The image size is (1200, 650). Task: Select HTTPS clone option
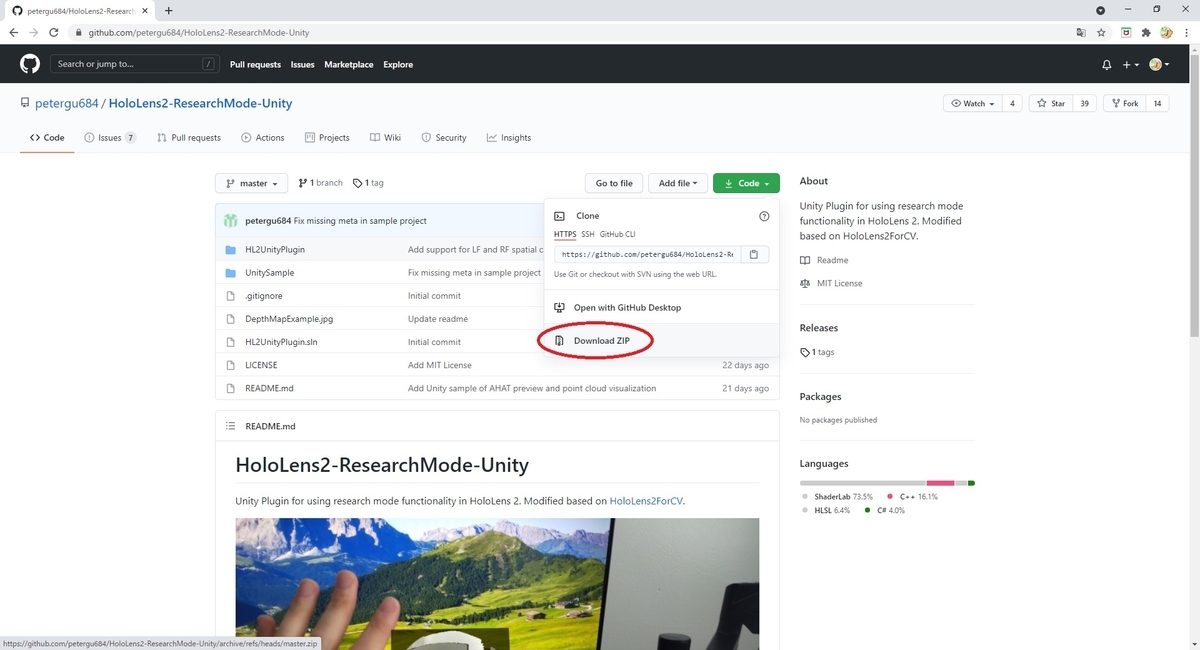click(x=565, y=234)
